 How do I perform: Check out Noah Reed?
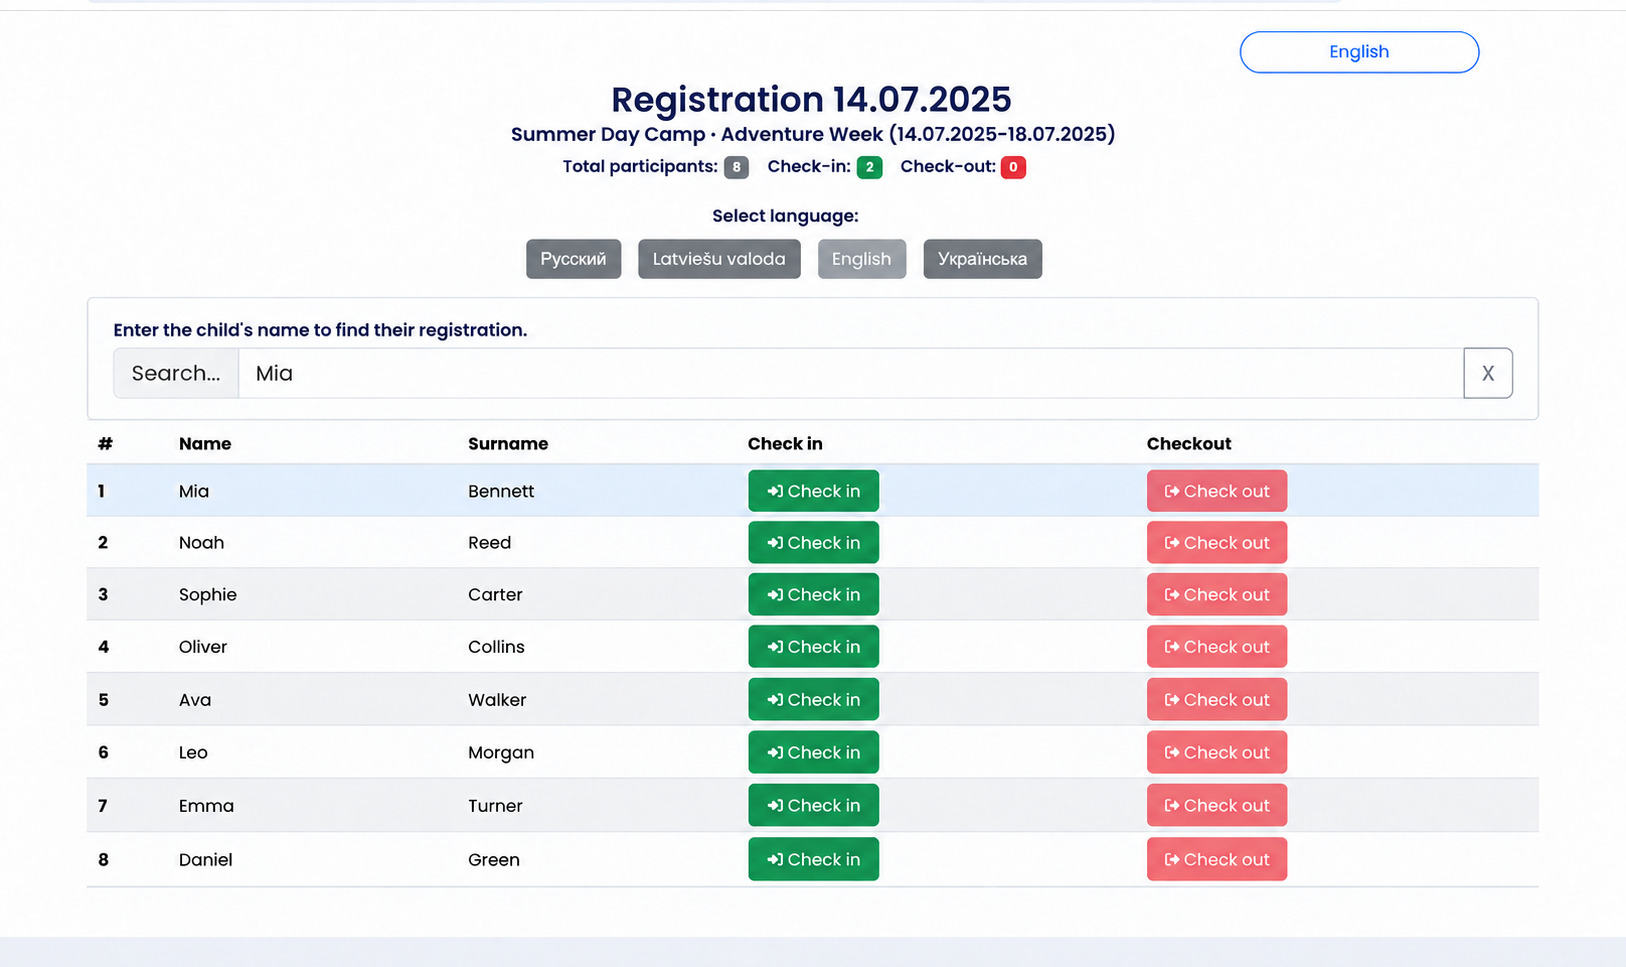click(1217, 543)
